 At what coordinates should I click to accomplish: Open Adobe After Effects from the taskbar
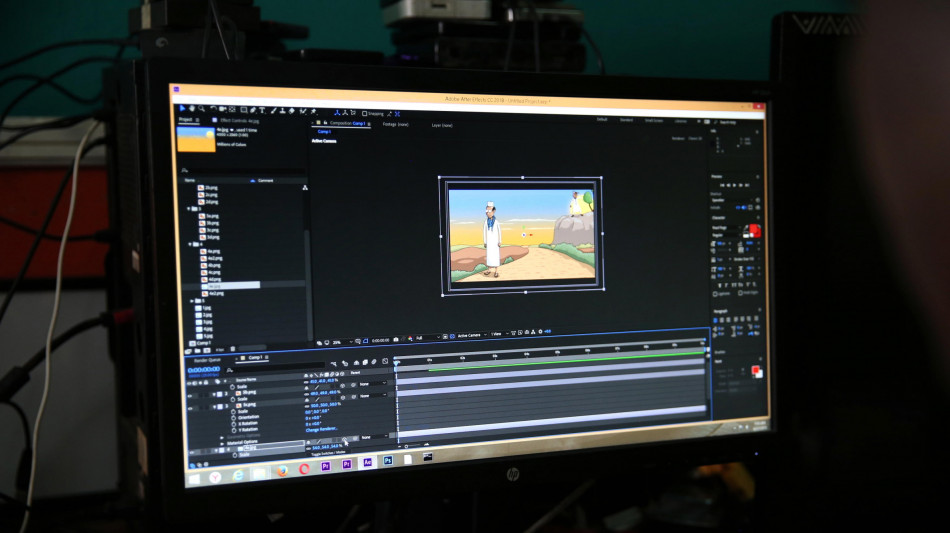point(368,462)
